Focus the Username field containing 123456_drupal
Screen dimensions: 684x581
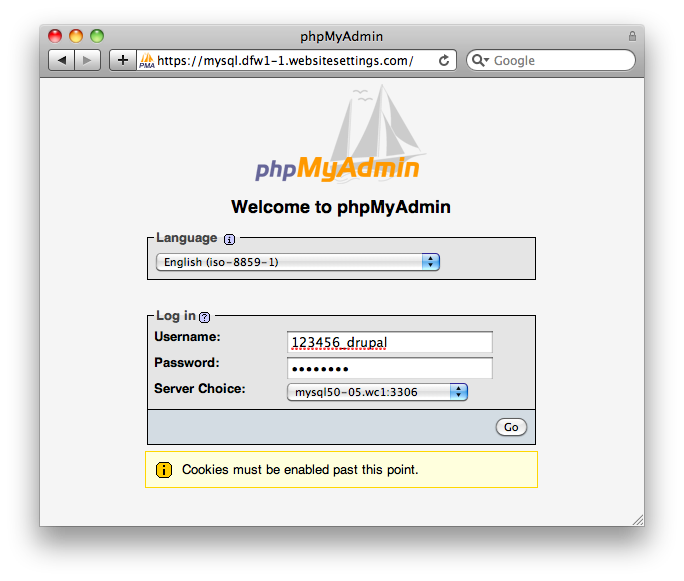[x=390, y=342]
